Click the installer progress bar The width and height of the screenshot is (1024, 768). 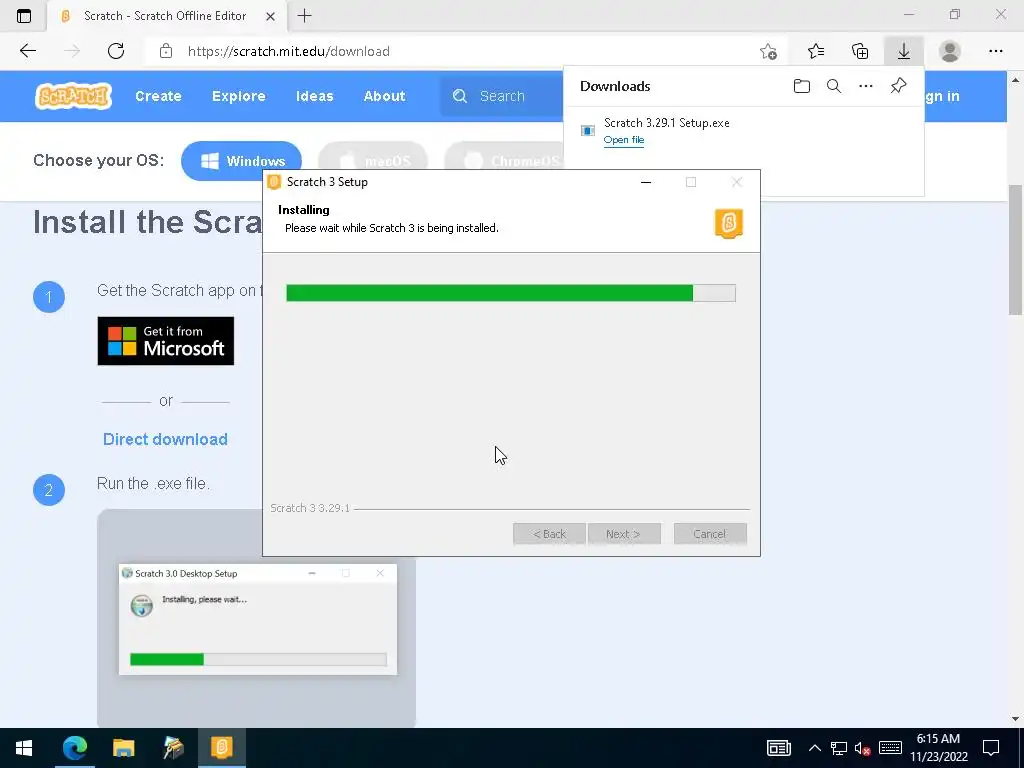point(511,293)
